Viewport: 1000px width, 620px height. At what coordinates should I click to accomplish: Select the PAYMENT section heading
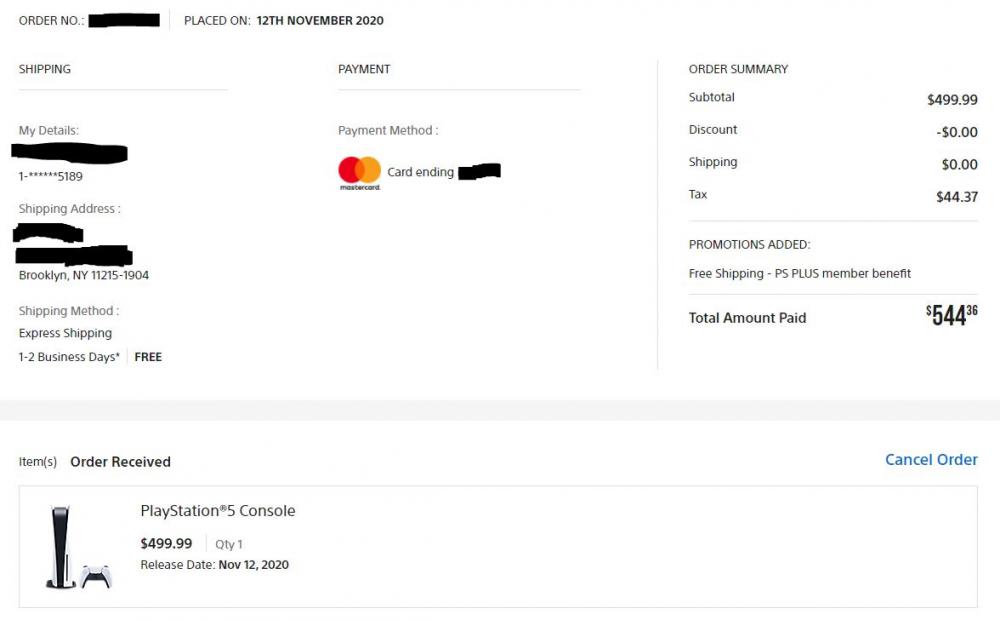coord(364,69)
